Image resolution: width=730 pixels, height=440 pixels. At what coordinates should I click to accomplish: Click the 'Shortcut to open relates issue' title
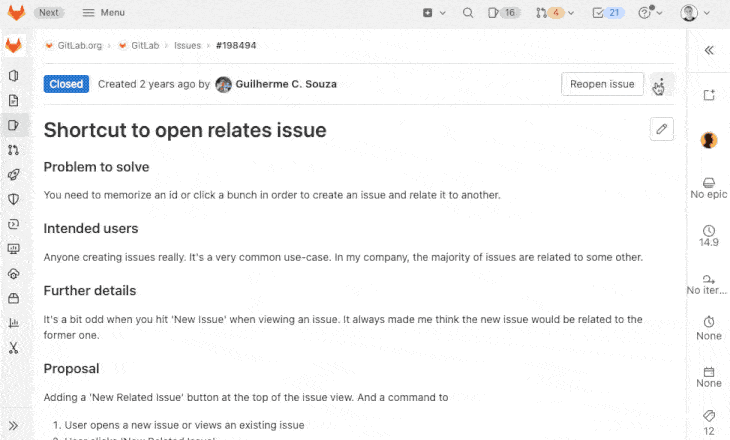[185, 130]
